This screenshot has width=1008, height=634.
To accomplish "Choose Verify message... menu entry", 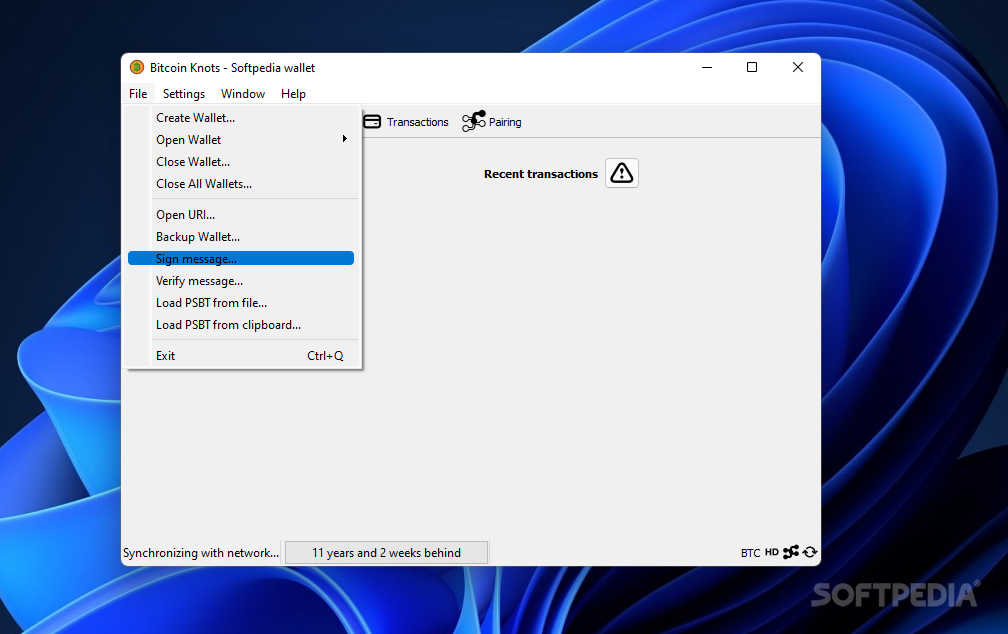I will pyautogui.click(x=241, y=281).
